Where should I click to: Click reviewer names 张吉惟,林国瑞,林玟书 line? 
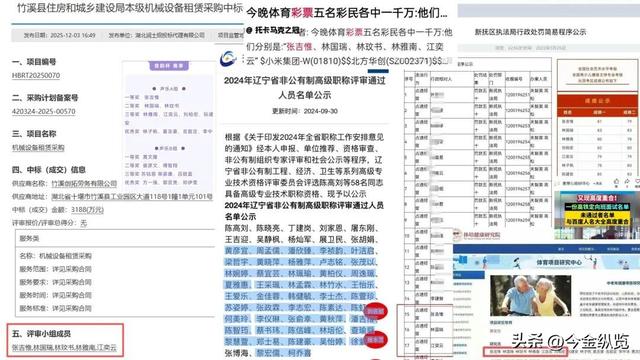(64, 348)
